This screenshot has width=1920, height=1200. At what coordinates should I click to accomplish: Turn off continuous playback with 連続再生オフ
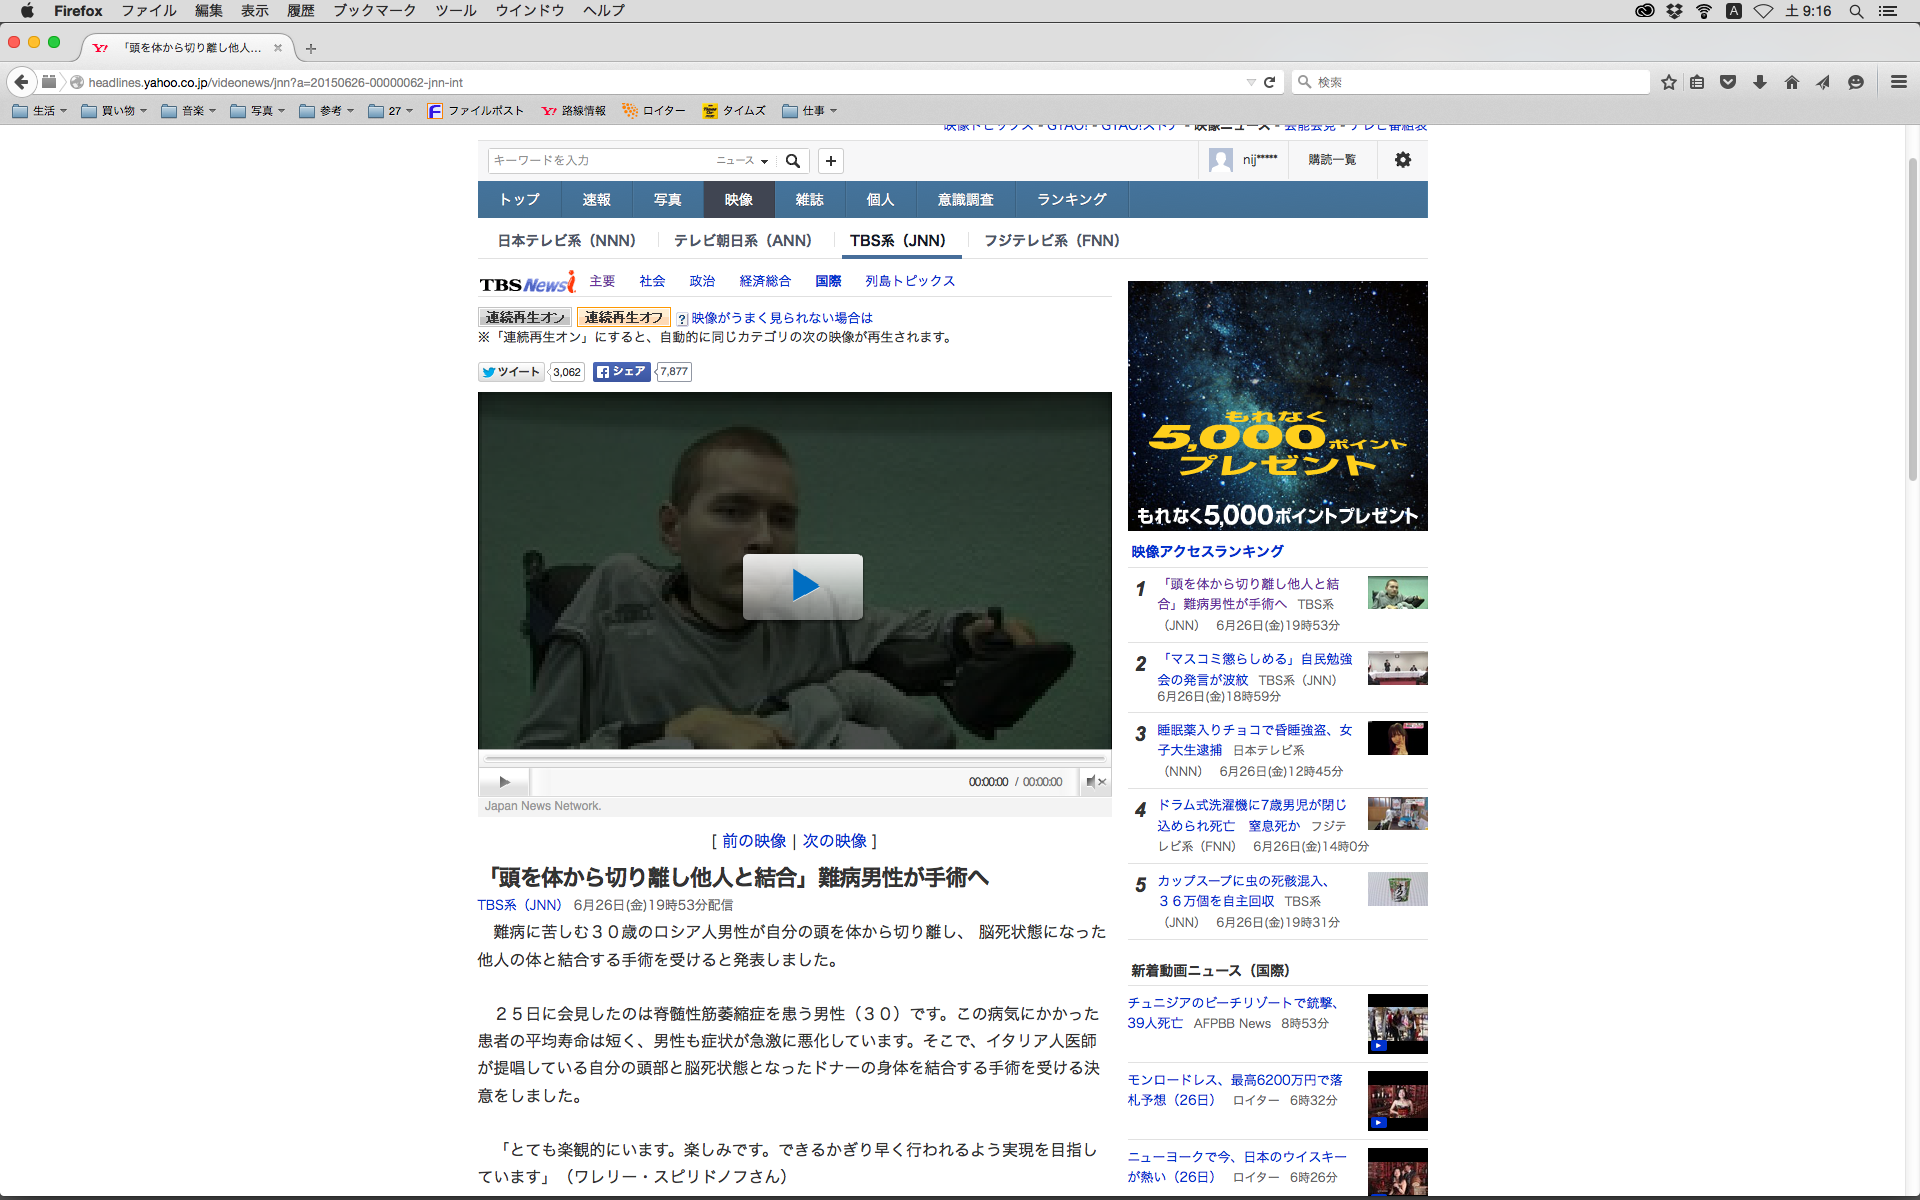623,317
